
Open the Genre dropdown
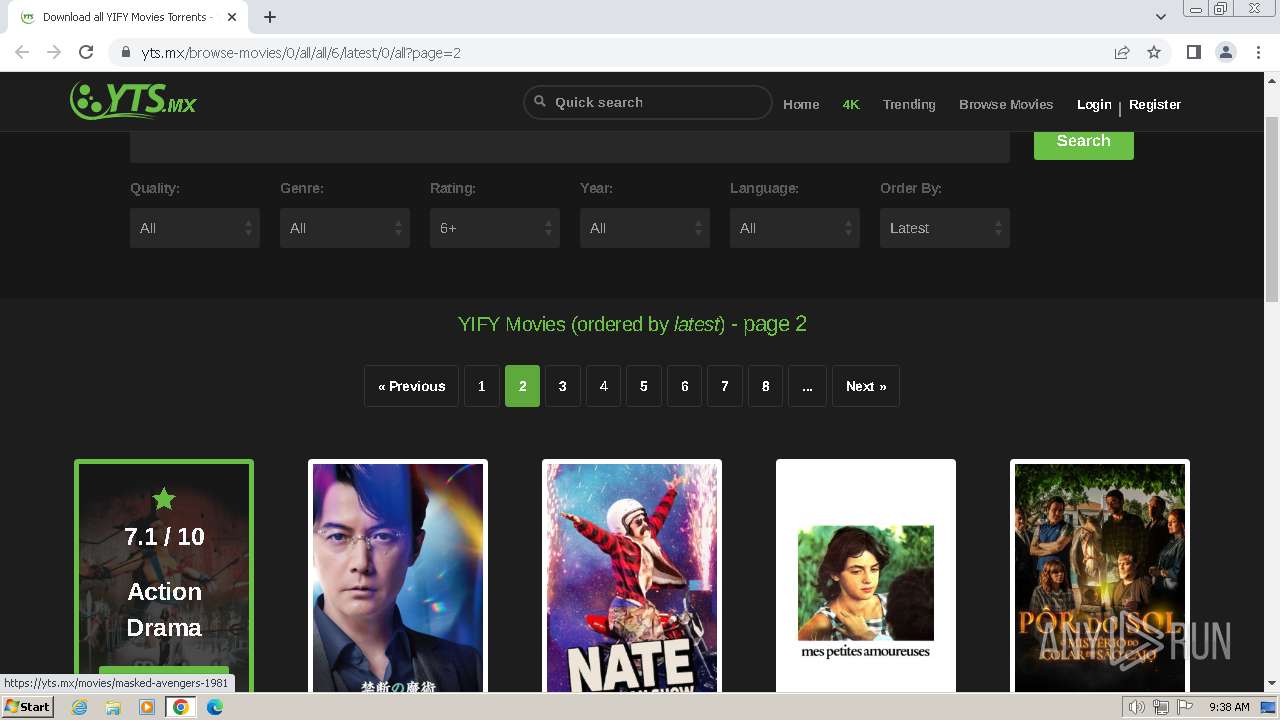345,228
